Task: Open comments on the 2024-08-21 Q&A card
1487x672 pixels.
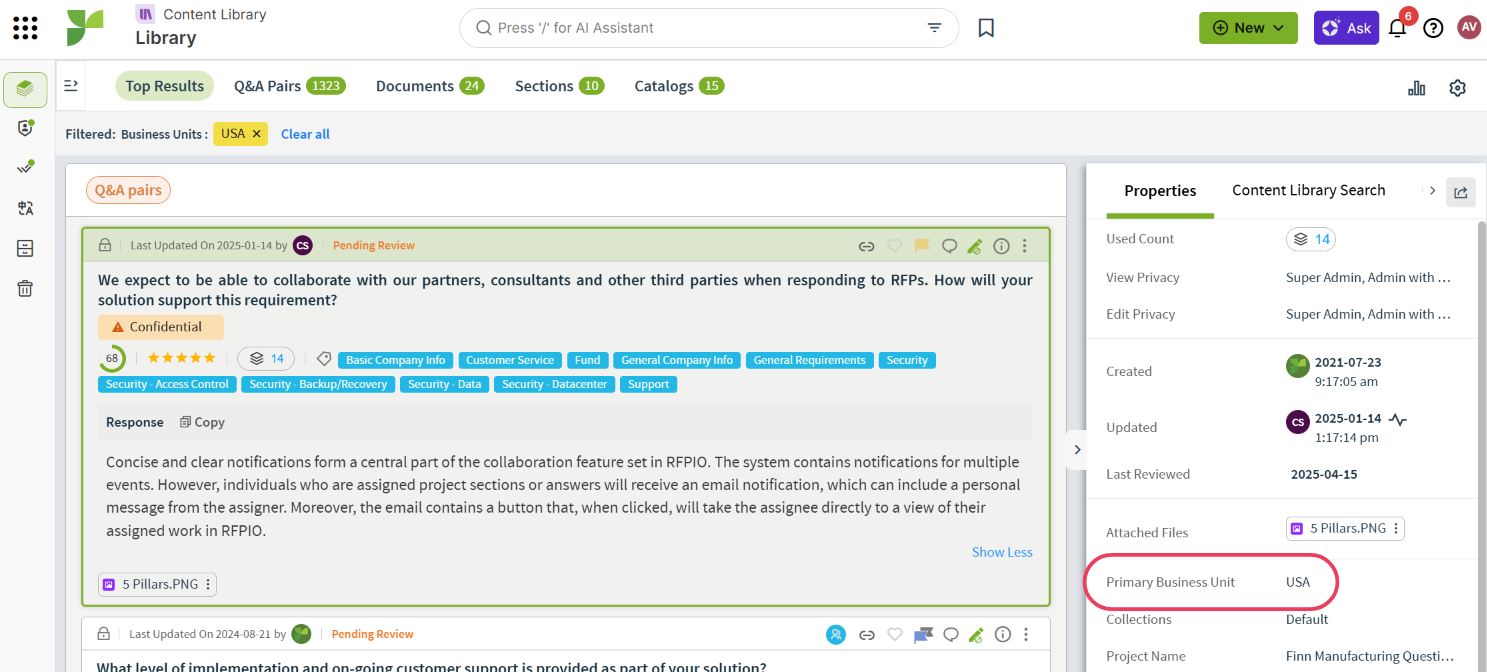Action: click(x=951, y=634)
